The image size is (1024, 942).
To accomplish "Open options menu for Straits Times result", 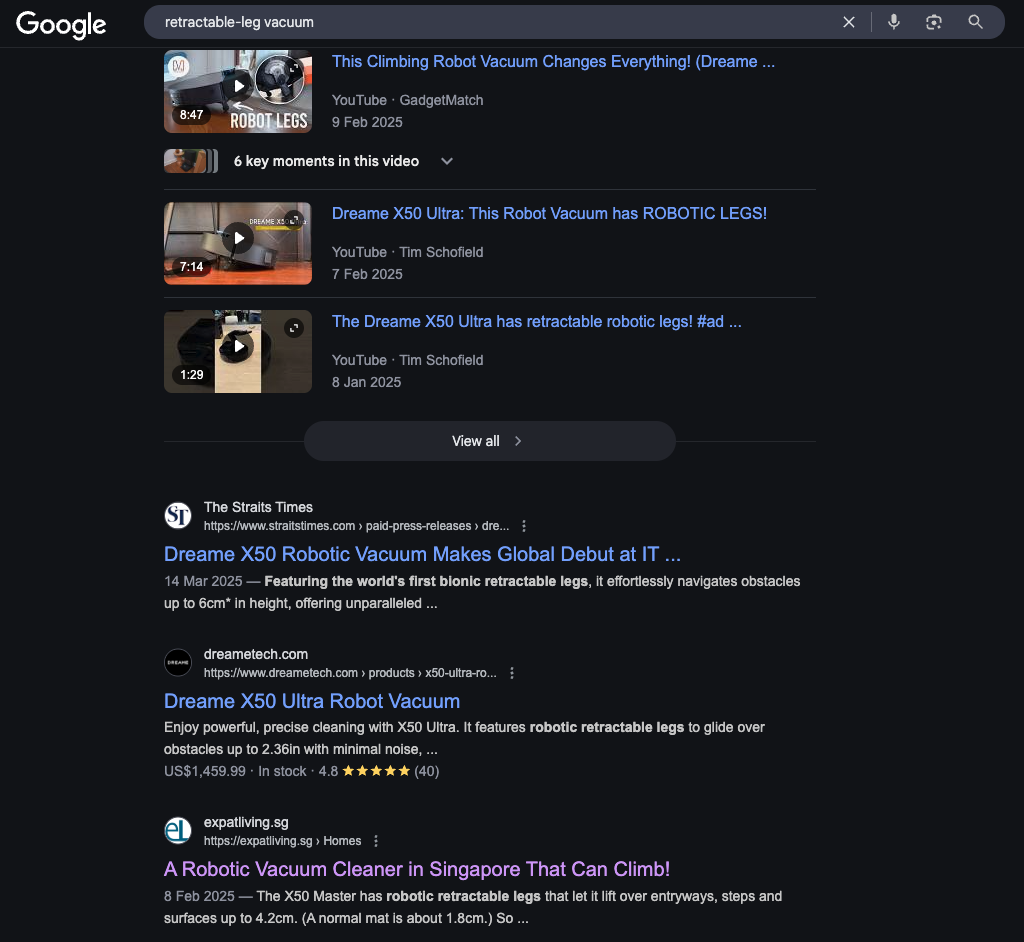I will 524,526.
